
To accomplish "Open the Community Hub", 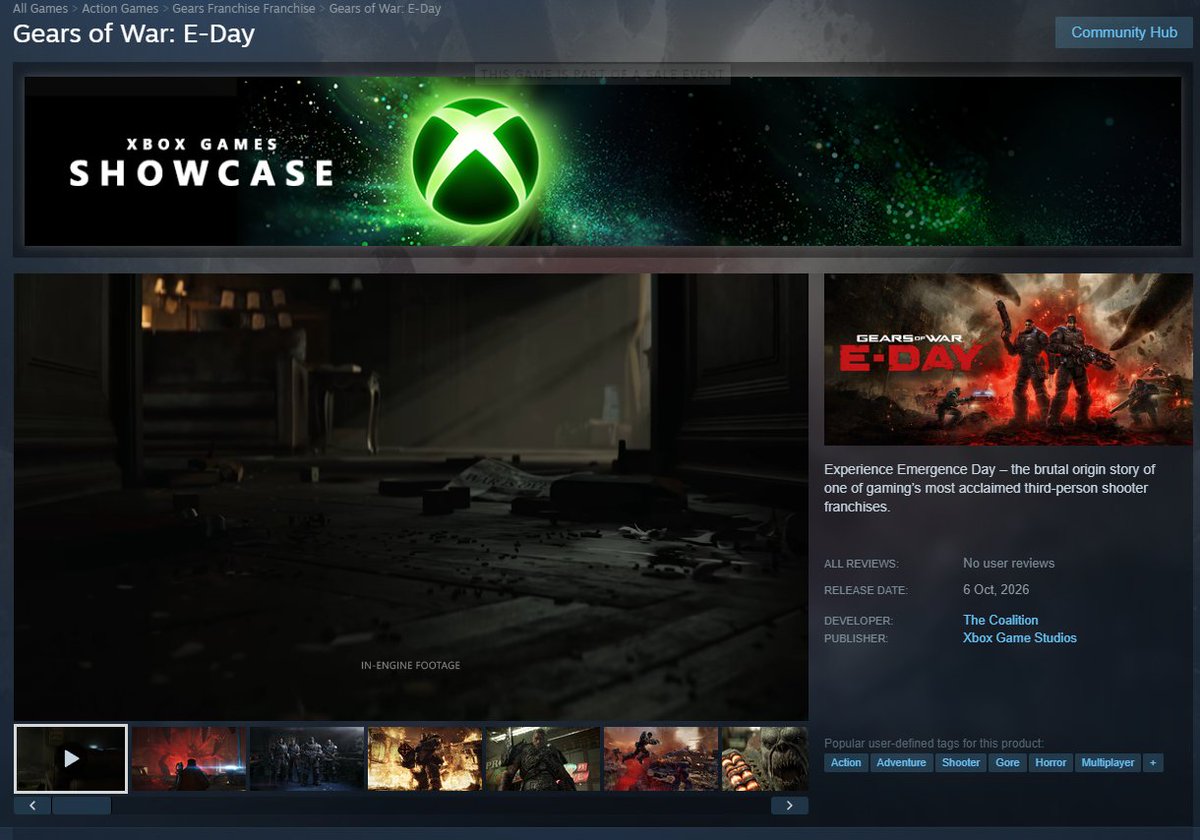I will pyautogui.click(x=1124, y=32).
